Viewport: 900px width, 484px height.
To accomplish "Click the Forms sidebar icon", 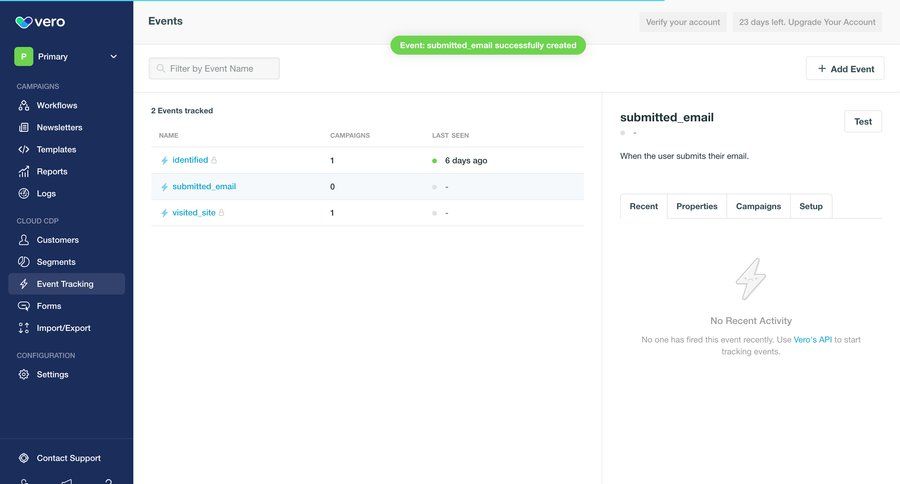I will click(24, 306).
